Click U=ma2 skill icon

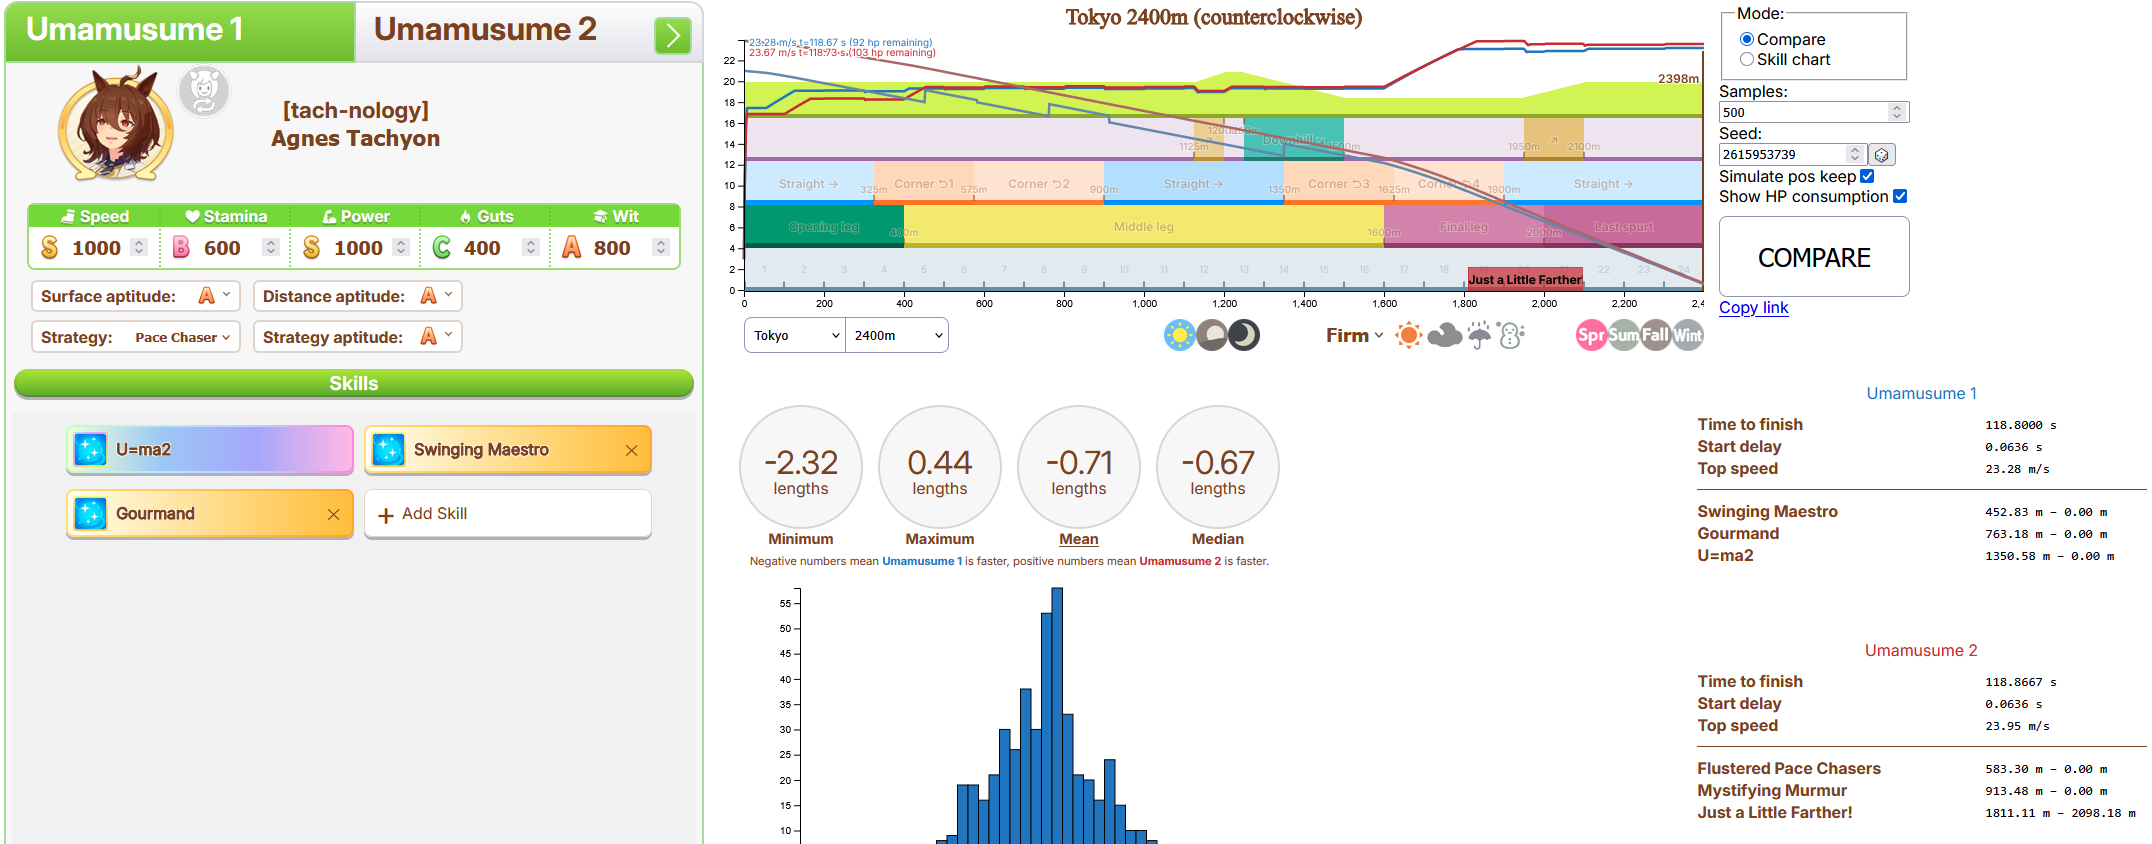91,450
